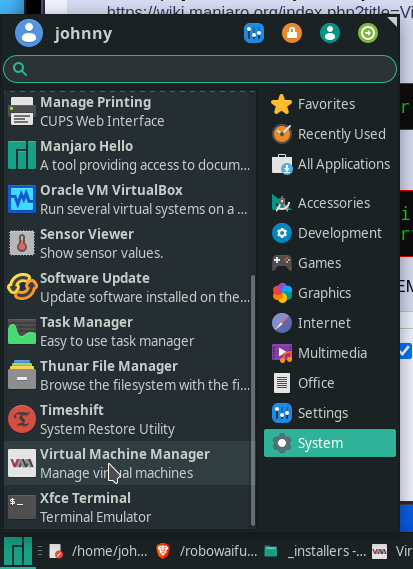Click the Games controller icon
The height and width of the screenshot is (569, 413).
pos(282,263)
